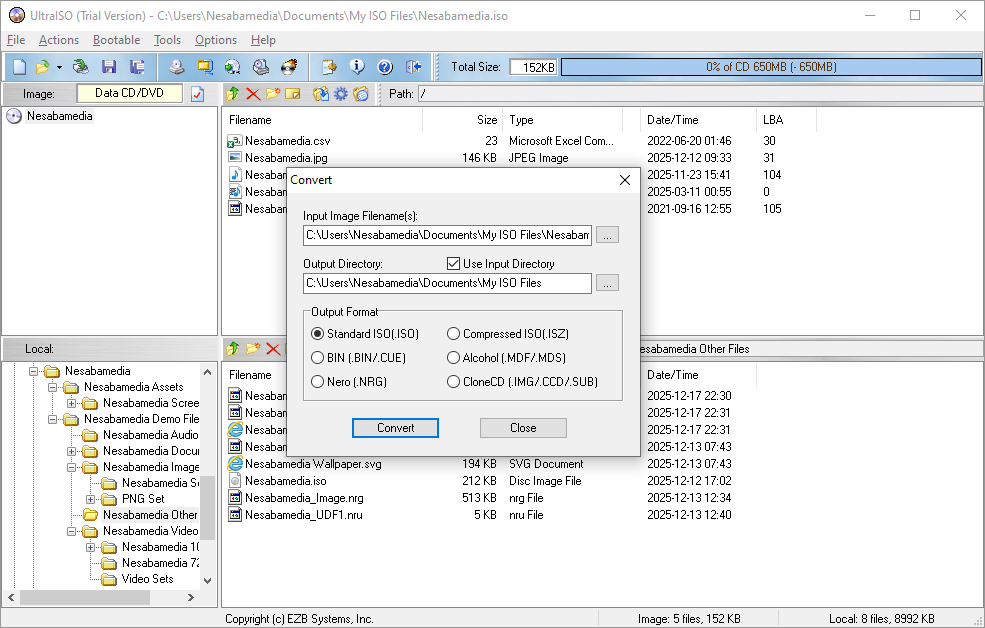Choose the BIN (.BIN/.CUE) output format
The image size is (985, 628).
[x=318, y=358]
